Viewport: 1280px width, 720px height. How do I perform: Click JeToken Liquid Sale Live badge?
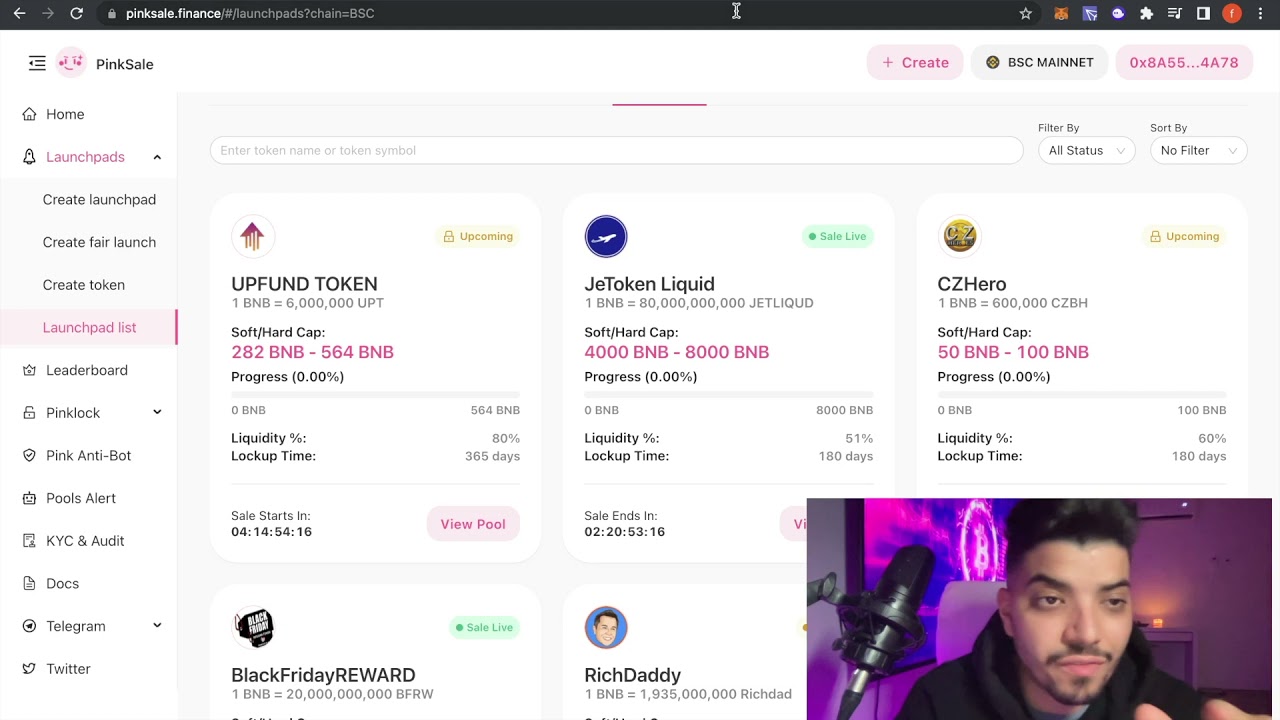click(x=837, y=236)
